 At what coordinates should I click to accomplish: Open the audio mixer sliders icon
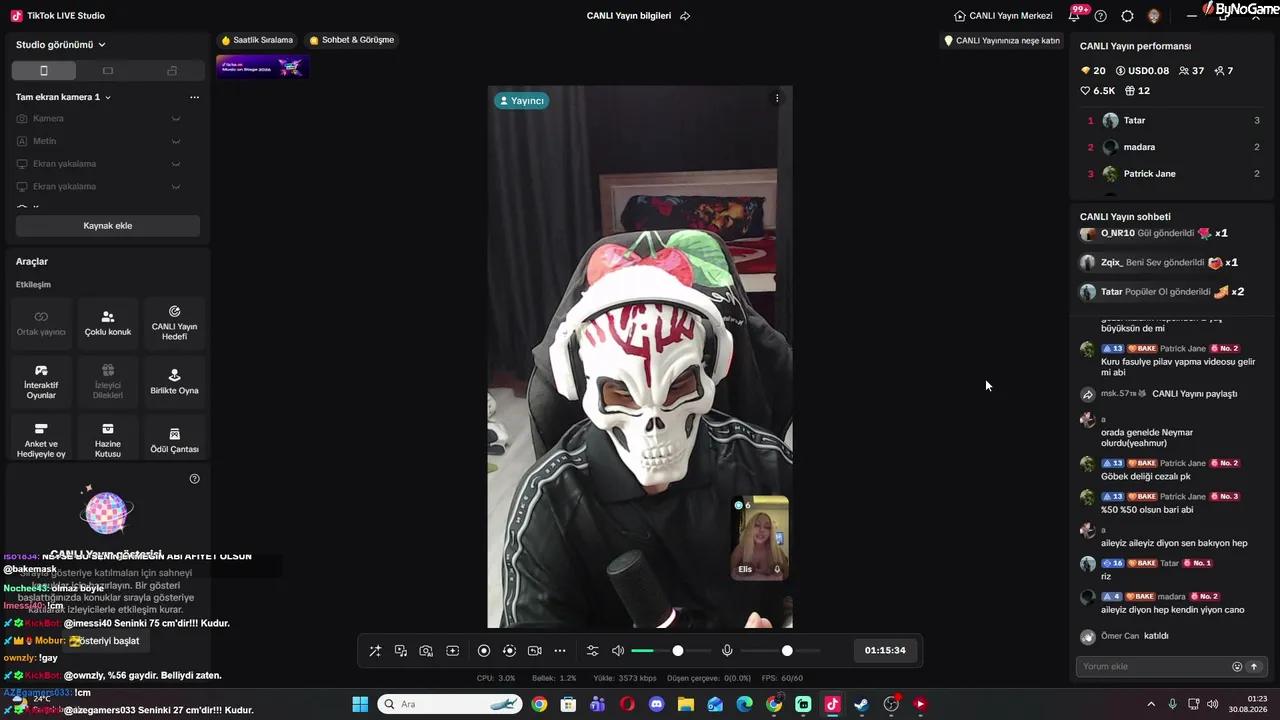tap(592, 651)
